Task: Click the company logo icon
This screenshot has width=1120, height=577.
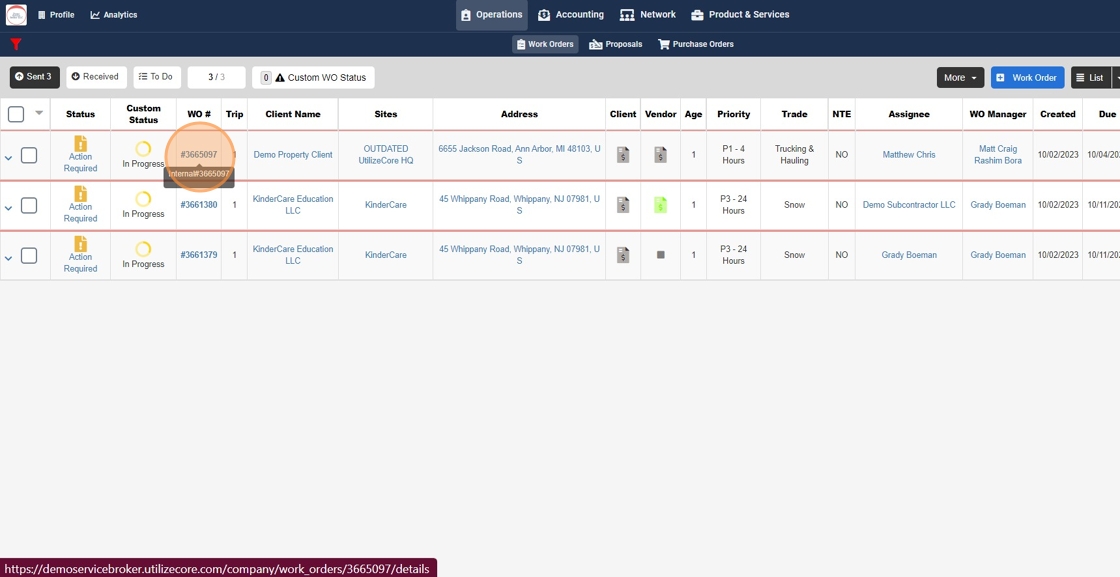Action: (x=16, y=14)
